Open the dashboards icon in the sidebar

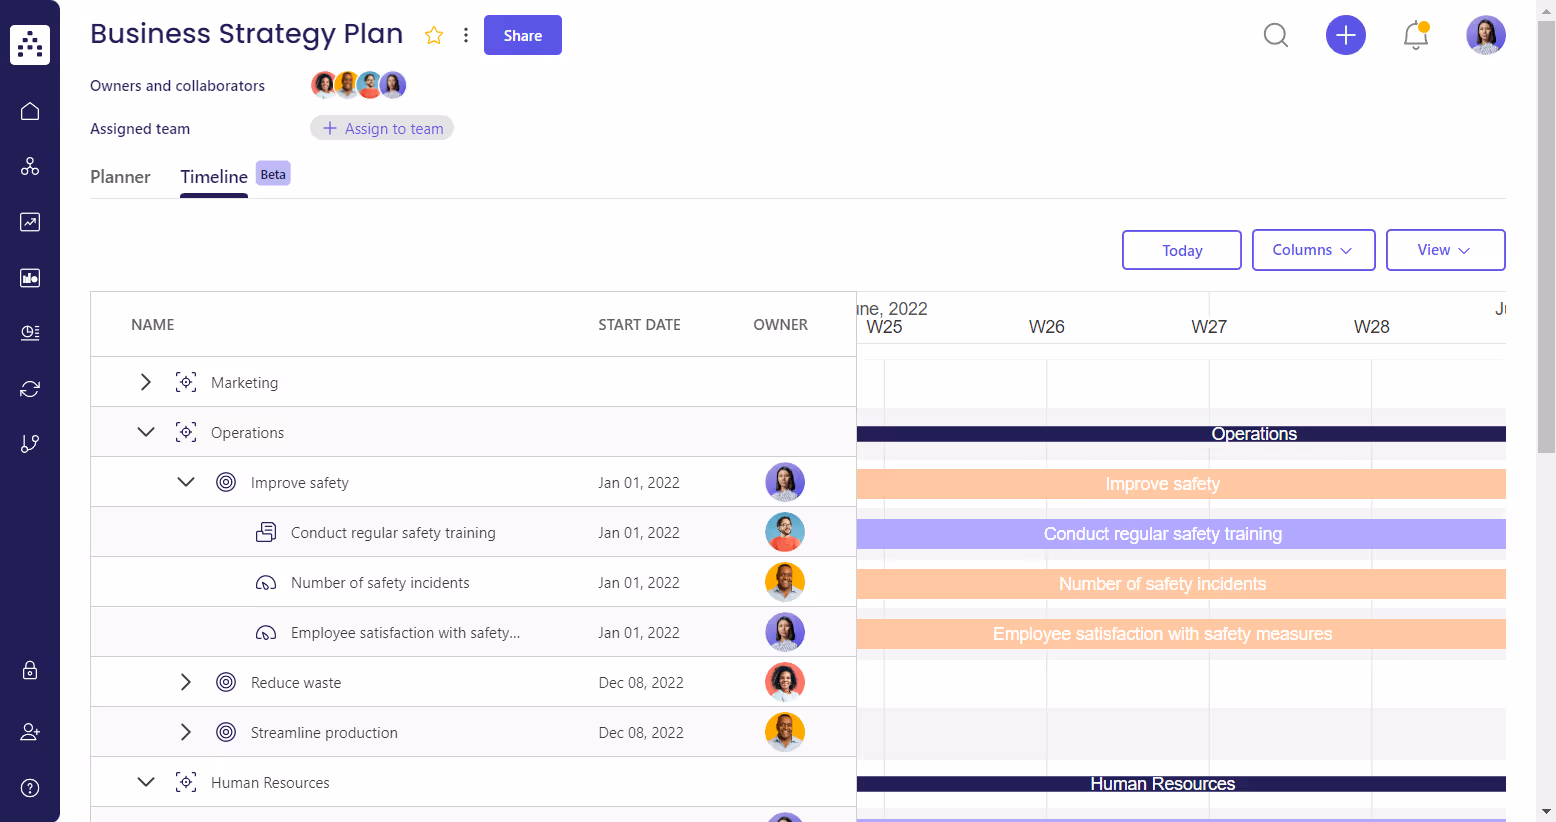pos(29,278)
